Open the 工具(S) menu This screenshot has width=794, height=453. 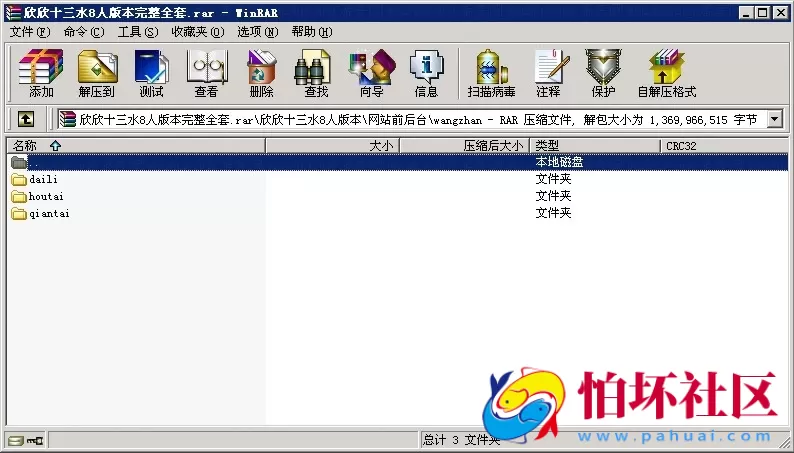(138, 32)
